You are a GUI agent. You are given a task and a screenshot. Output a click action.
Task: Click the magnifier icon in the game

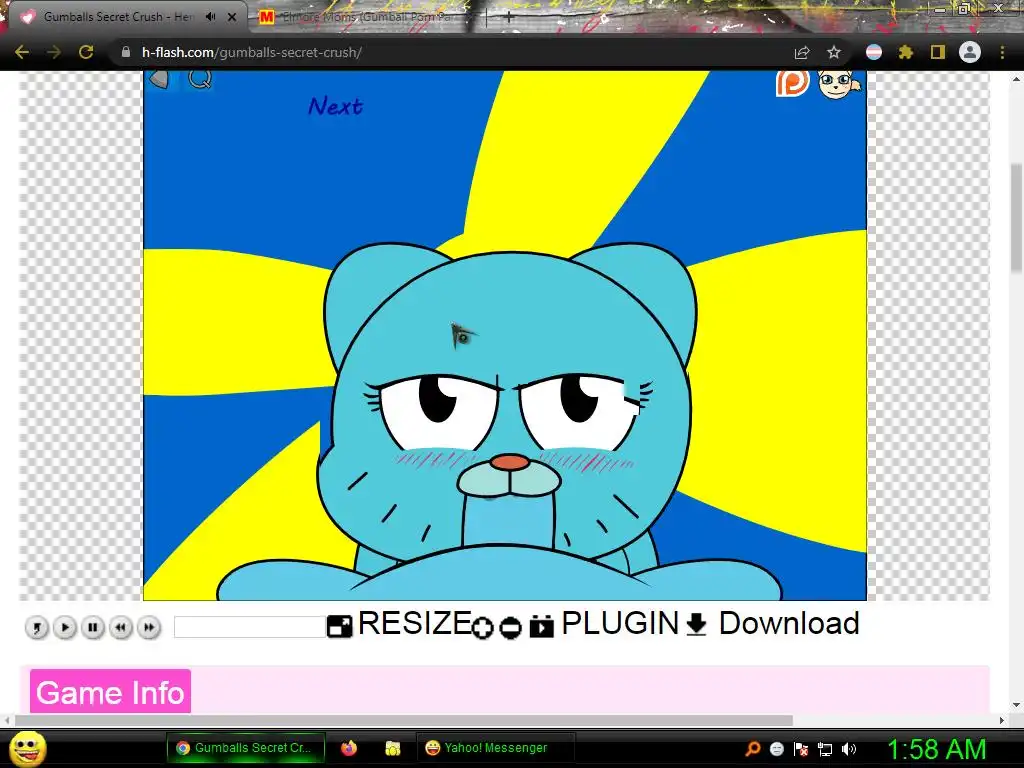(200, 79)
